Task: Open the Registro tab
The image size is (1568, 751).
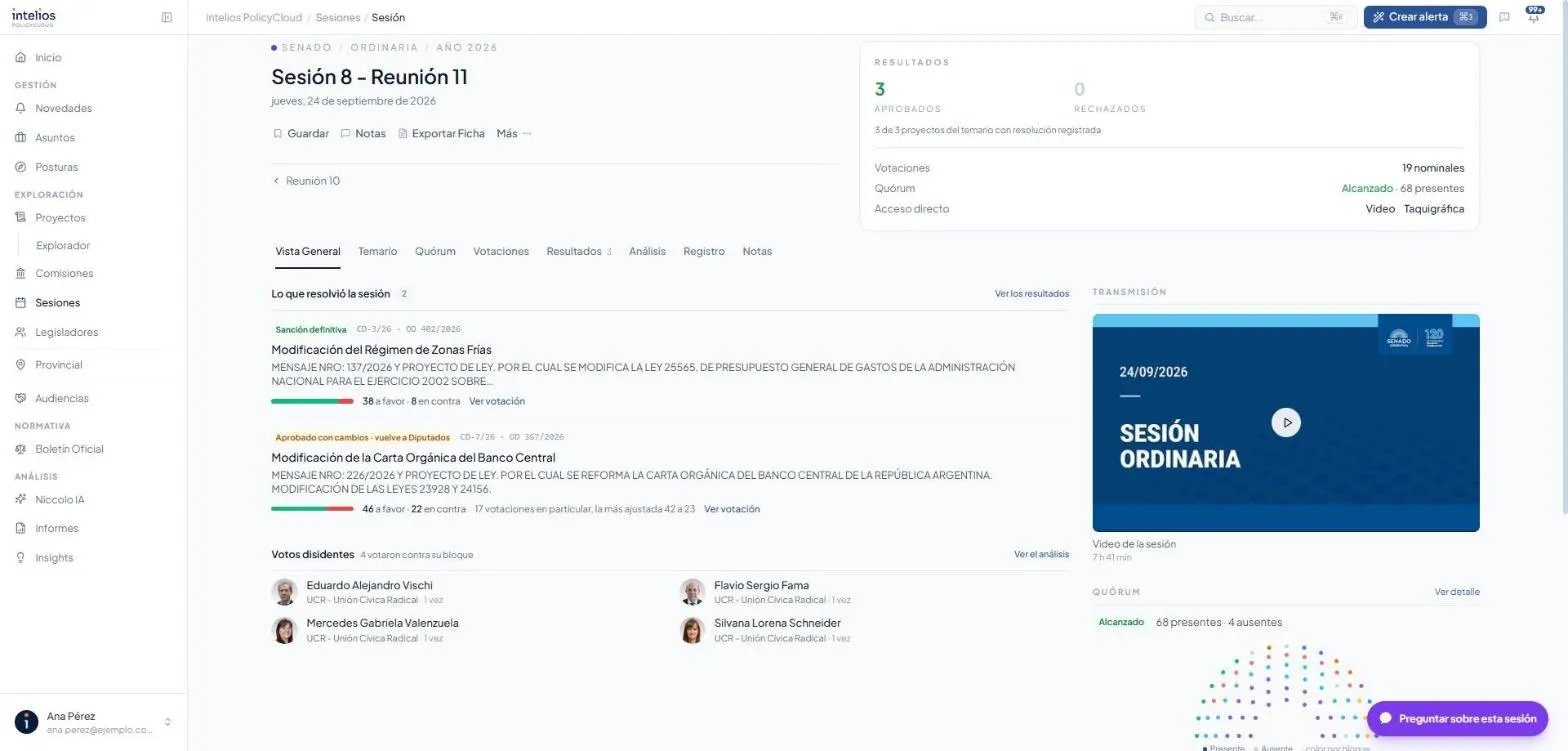Action: pyautogui.click(x=704, y=251)
